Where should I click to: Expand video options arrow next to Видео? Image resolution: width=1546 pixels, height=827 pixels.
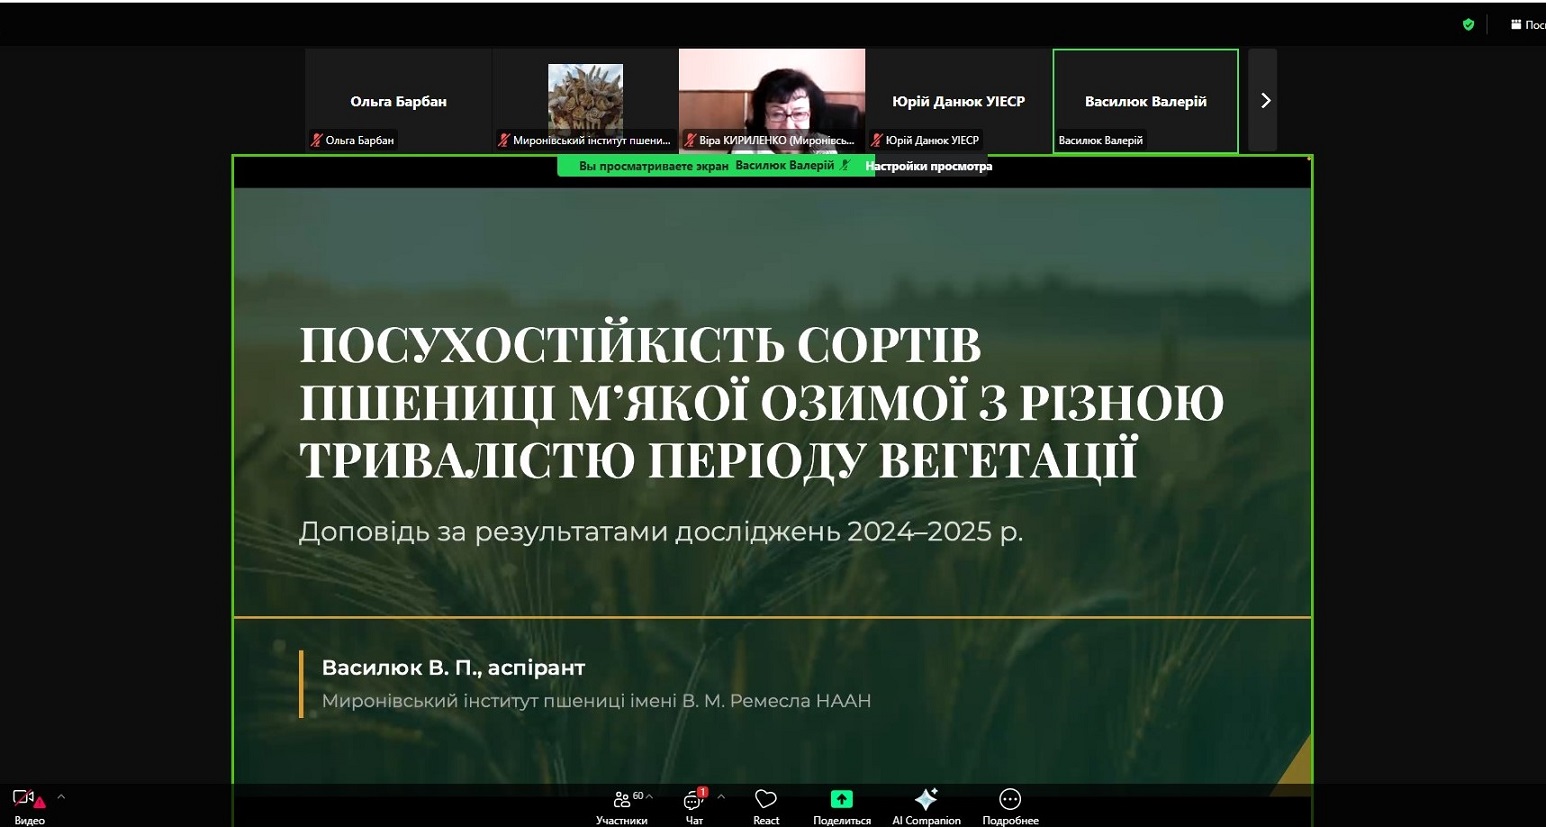pyautogui.click(x=61, y=797)
